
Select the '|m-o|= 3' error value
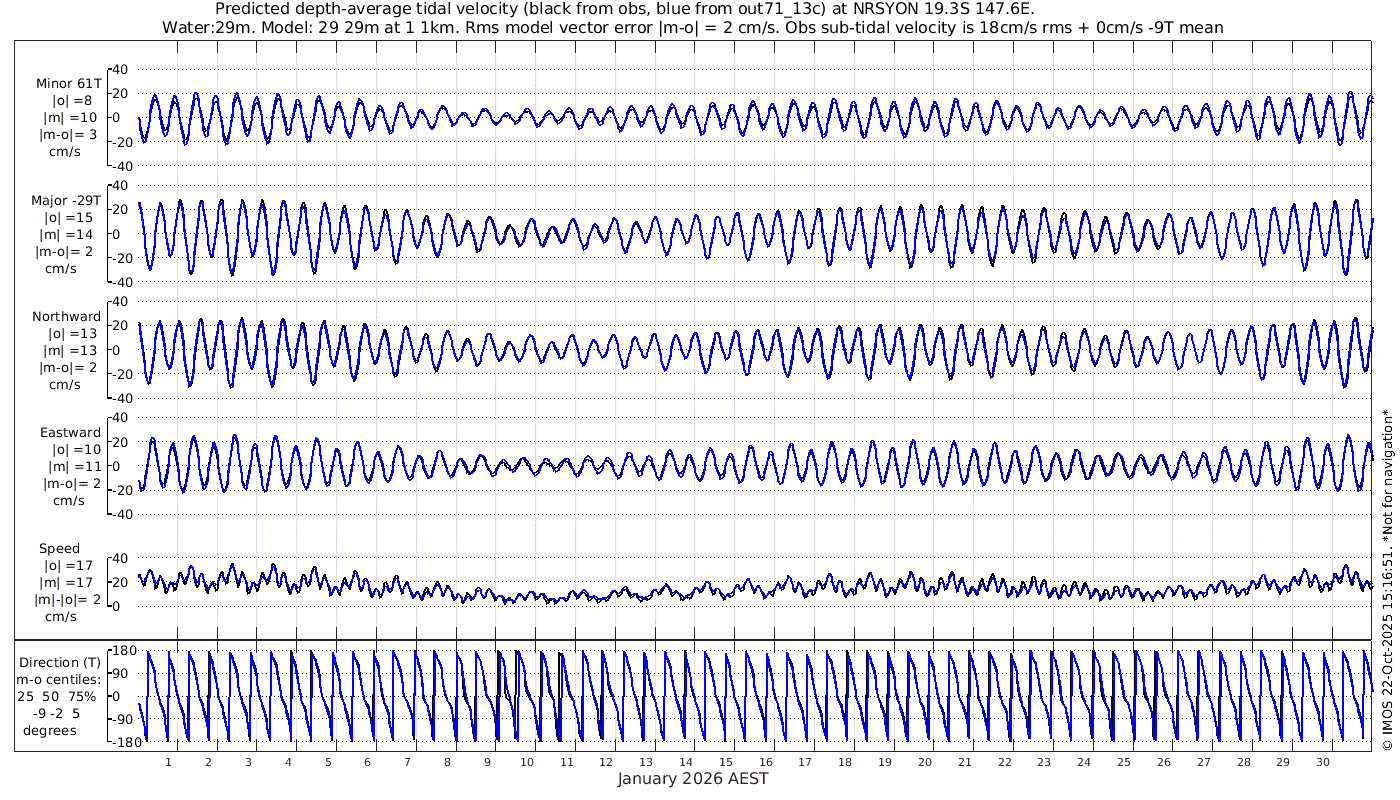click(x=68, y=134)
